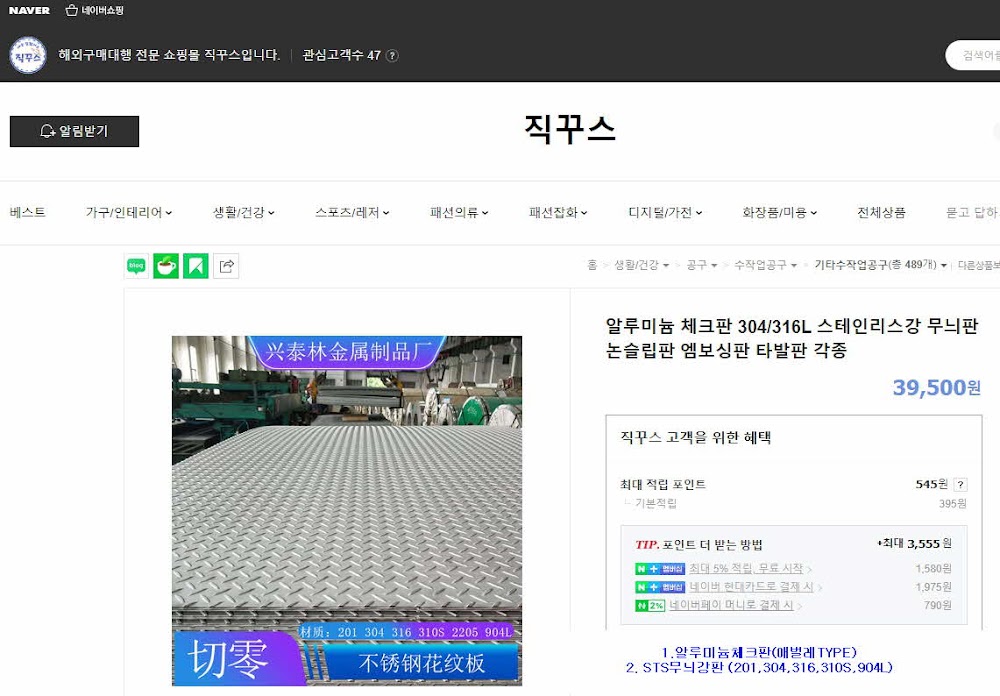Open the 수작업공구 breadcrumb dropdown

coord(765,265)
